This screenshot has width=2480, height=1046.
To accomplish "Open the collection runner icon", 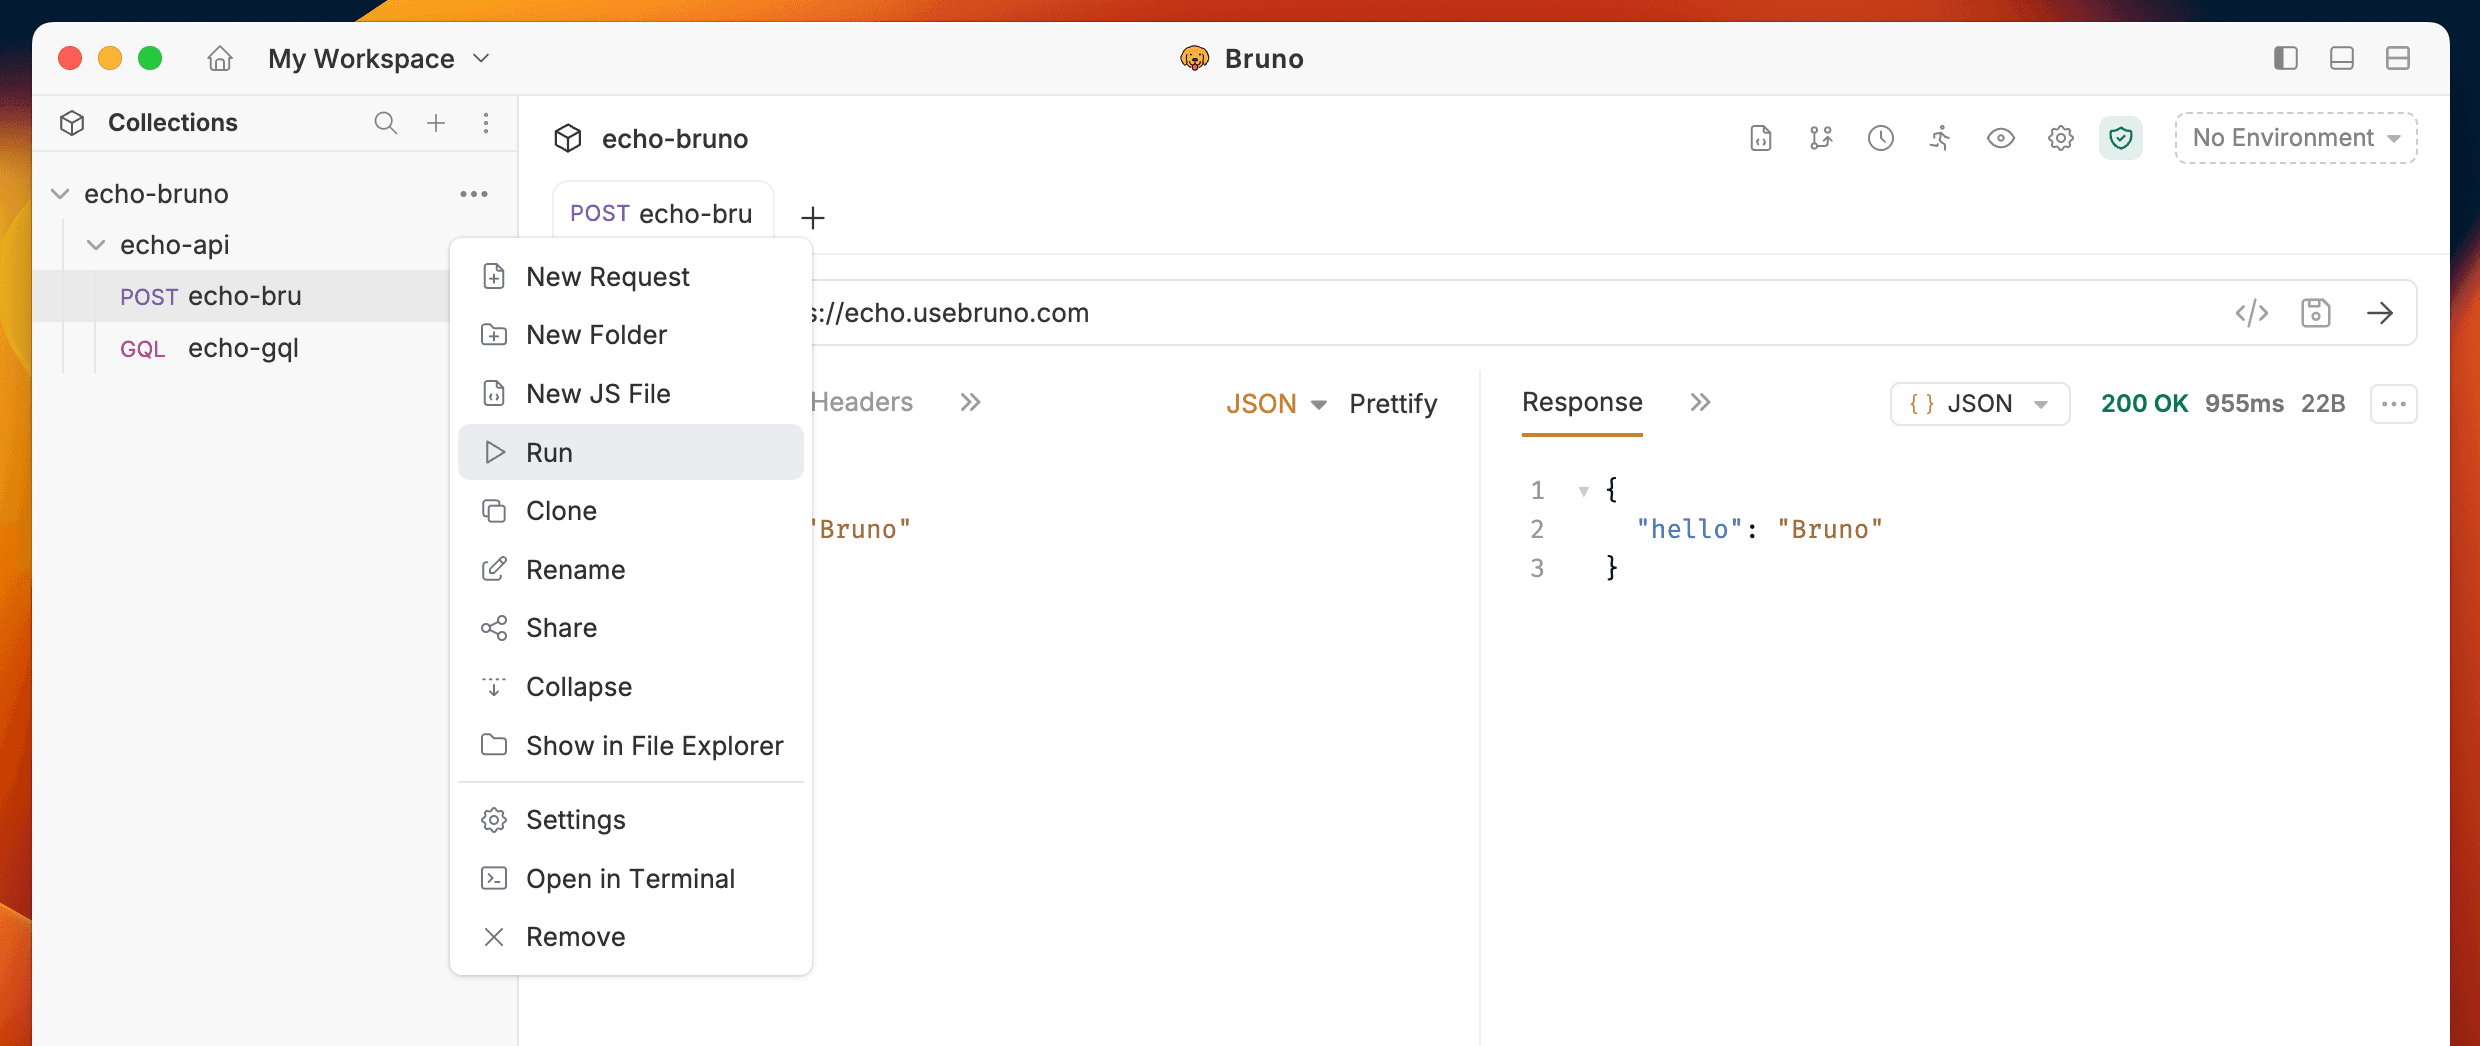I will (x=1940, y=138).
